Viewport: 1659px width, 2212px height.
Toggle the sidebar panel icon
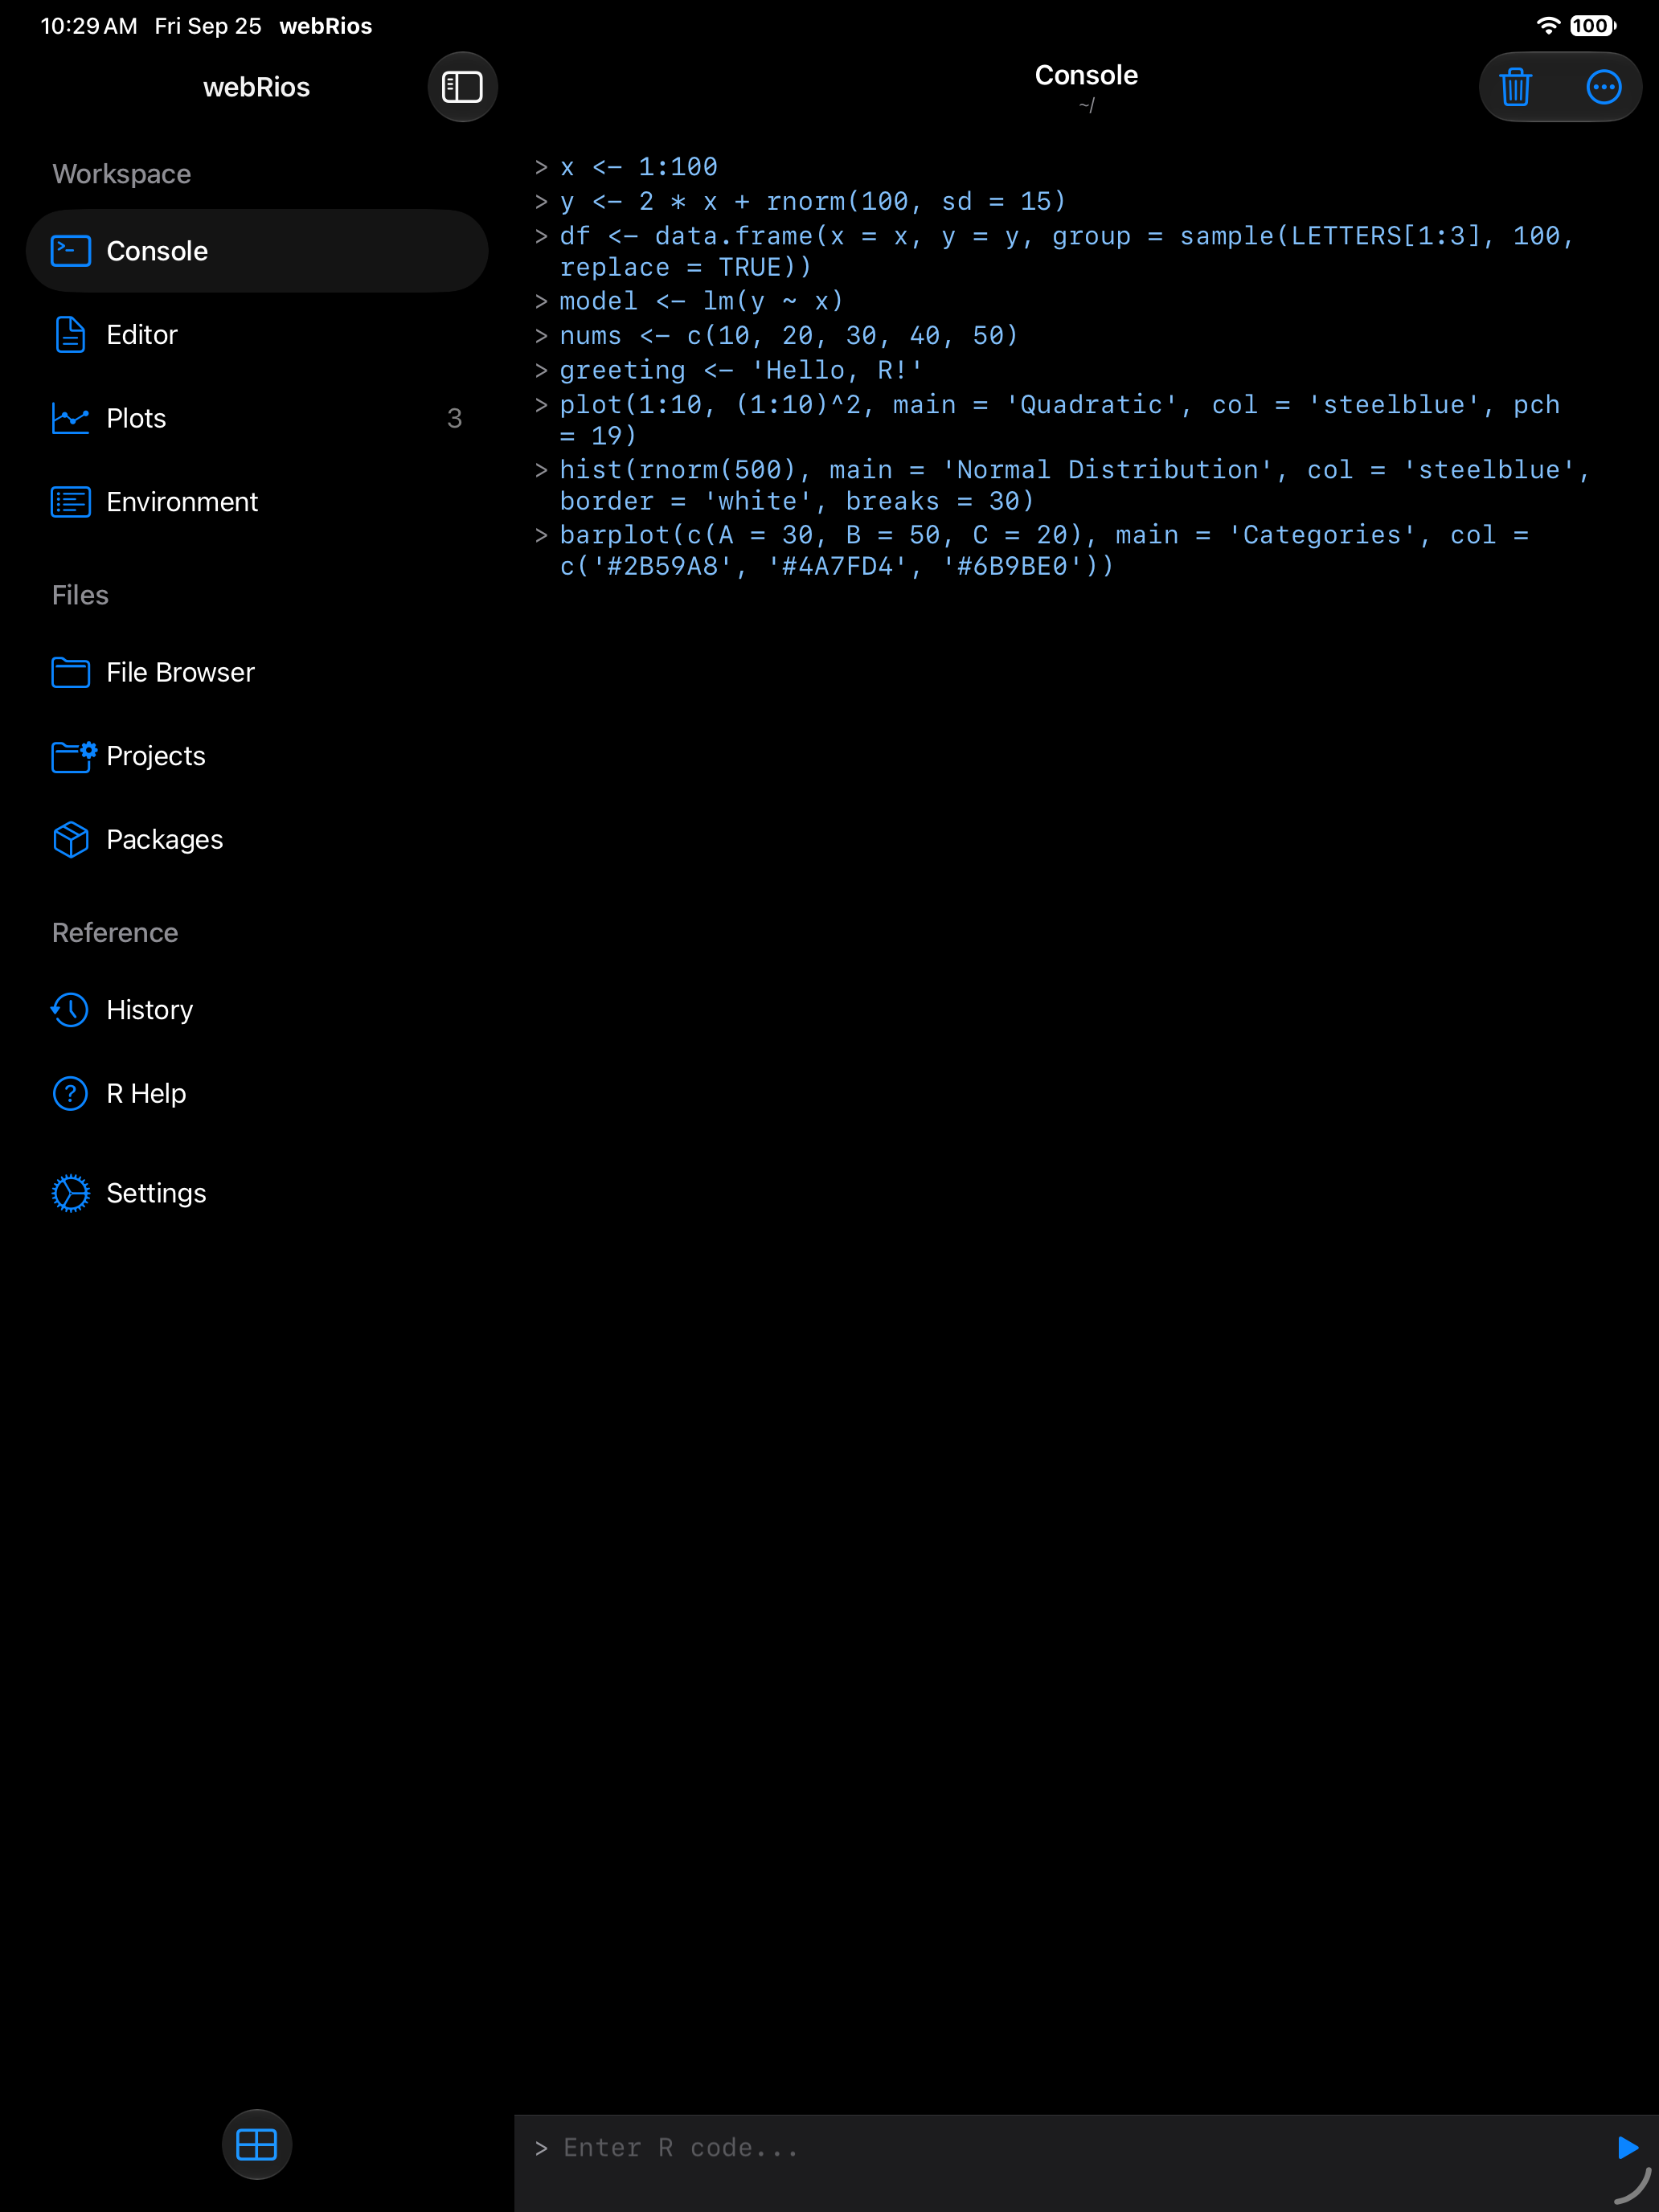click(x=462, y=87)
